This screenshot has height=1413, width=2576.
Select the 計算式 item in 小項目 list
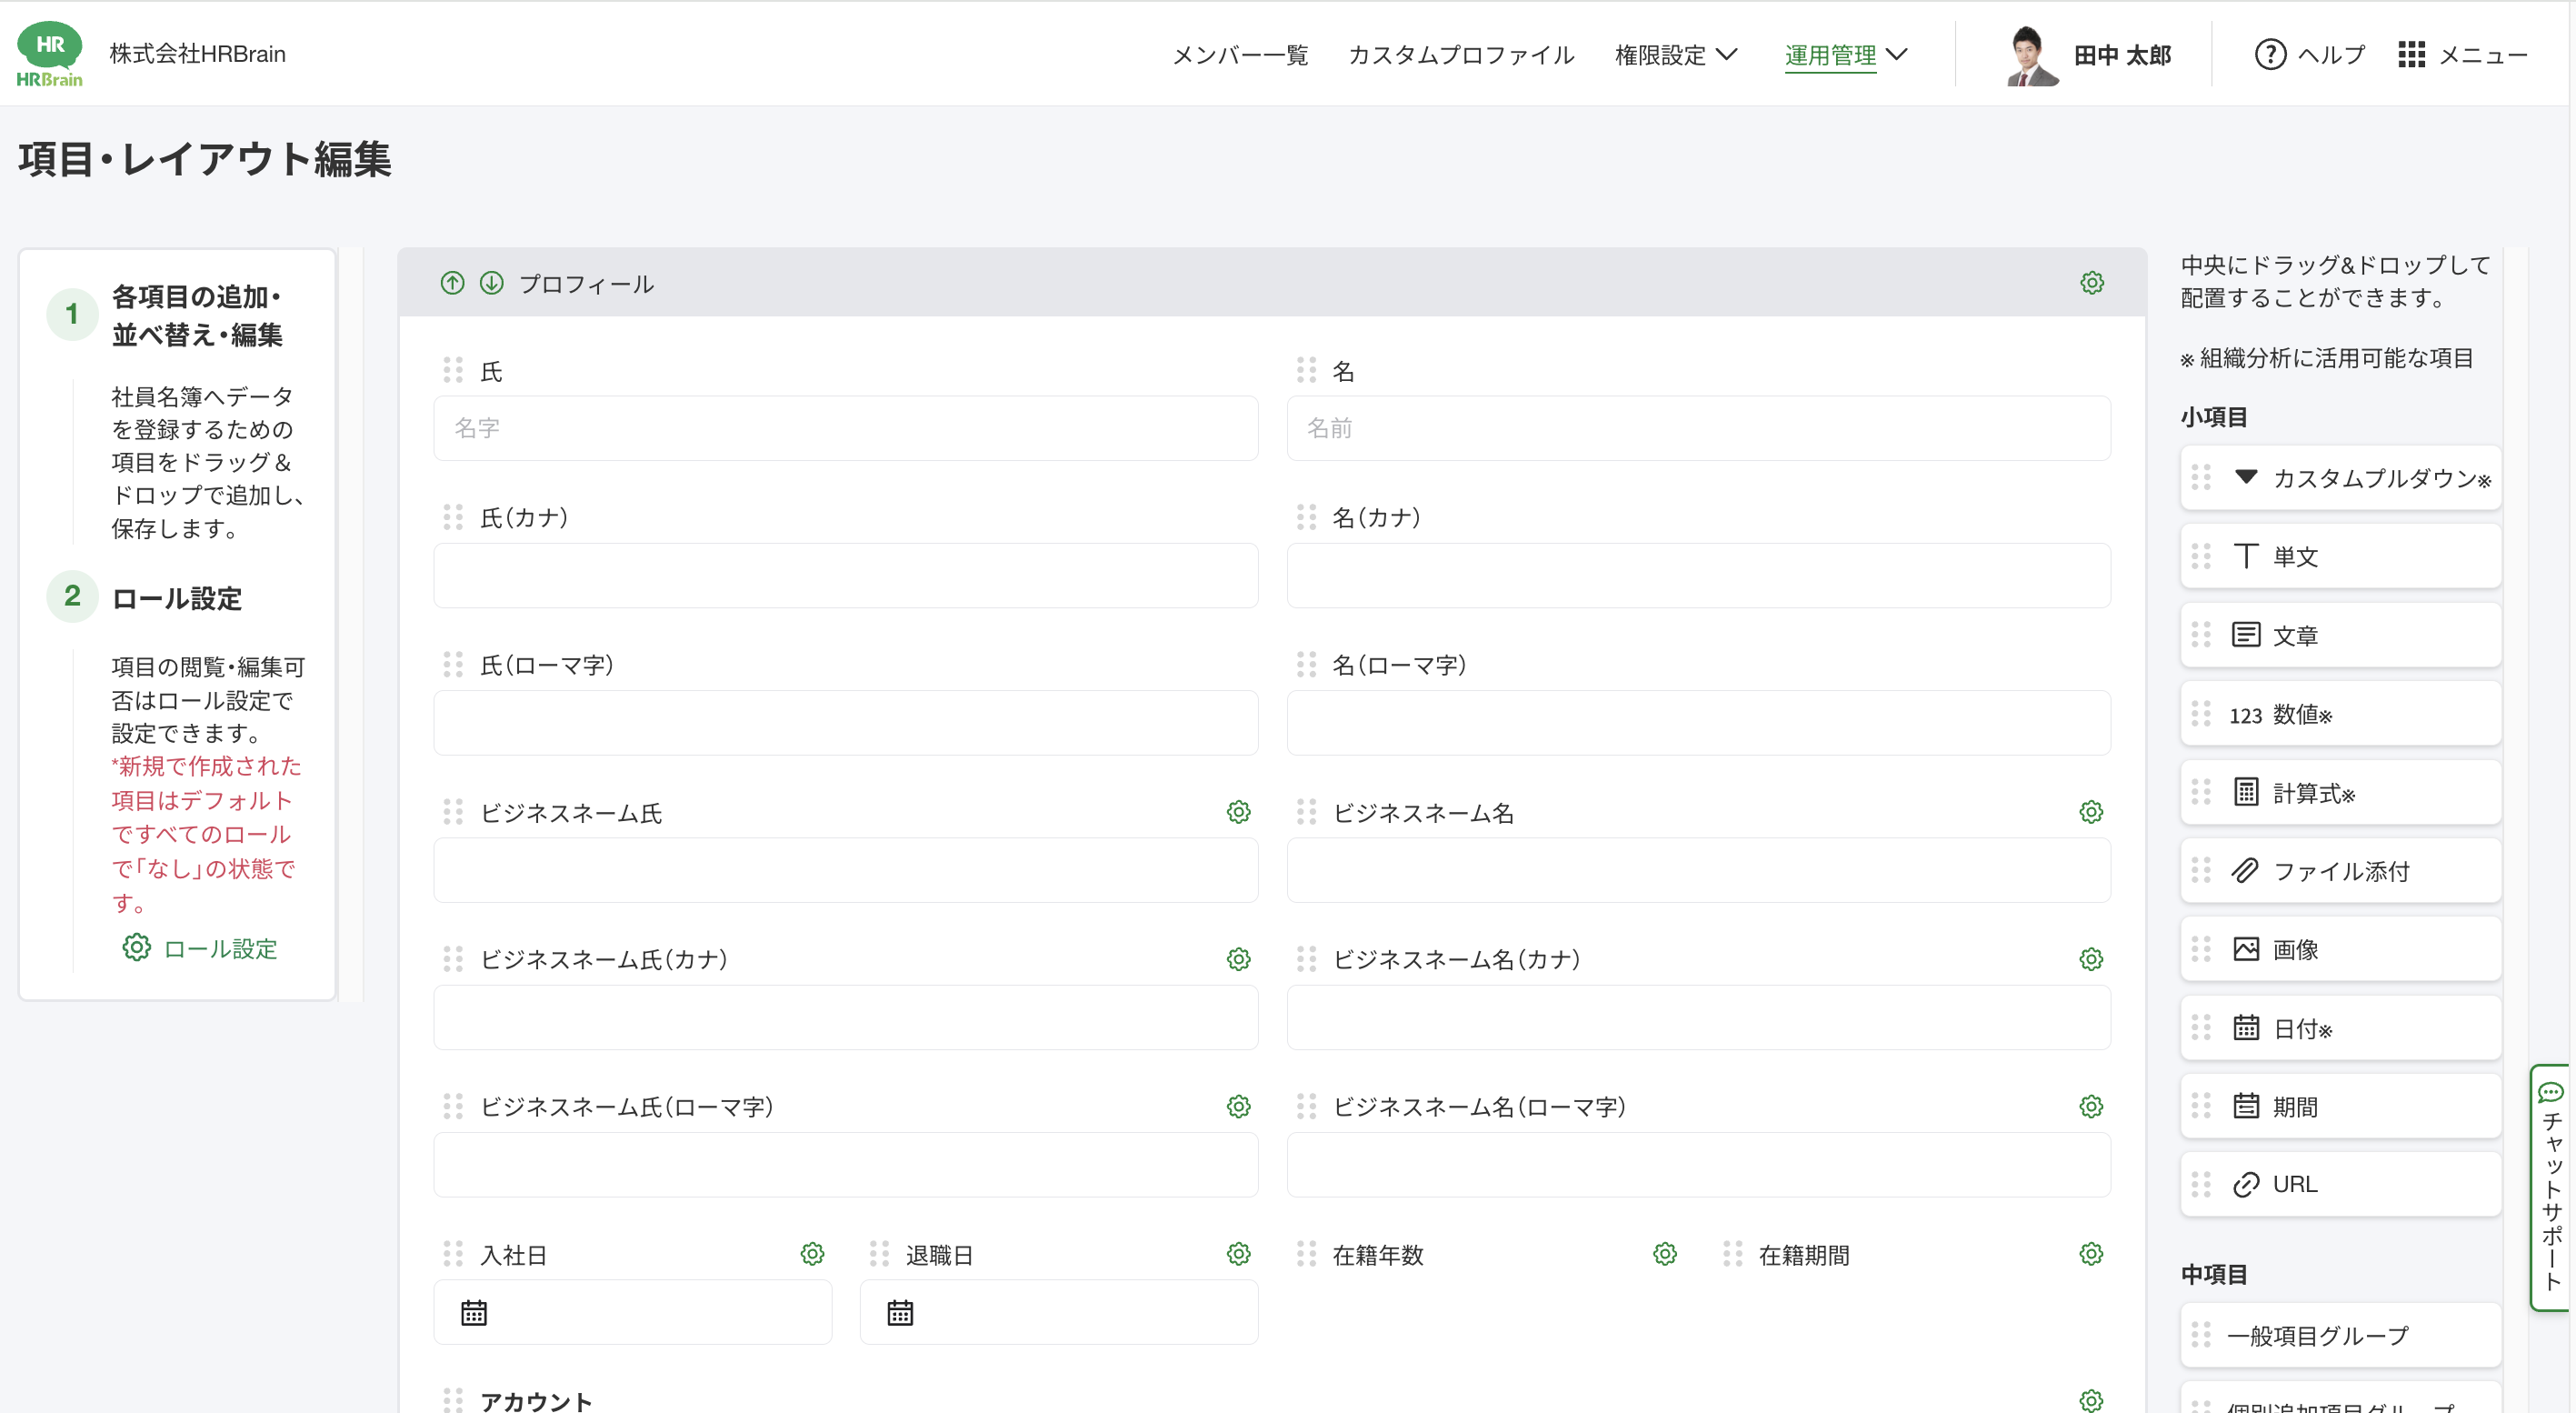(2340, 793)
